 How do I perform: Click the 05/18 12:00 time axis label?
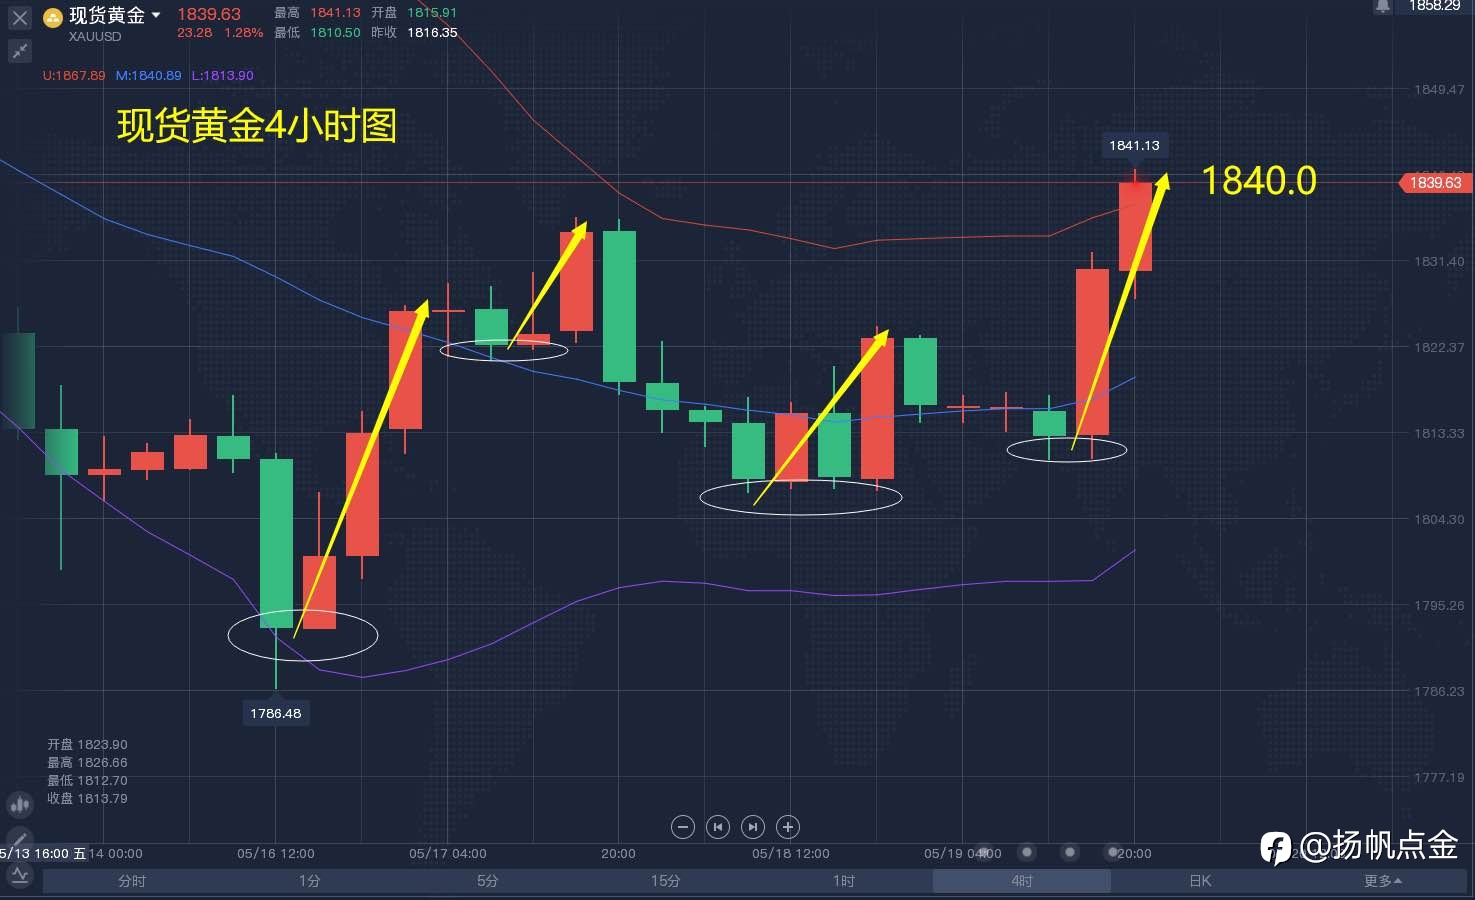click(x=791, y=853)
